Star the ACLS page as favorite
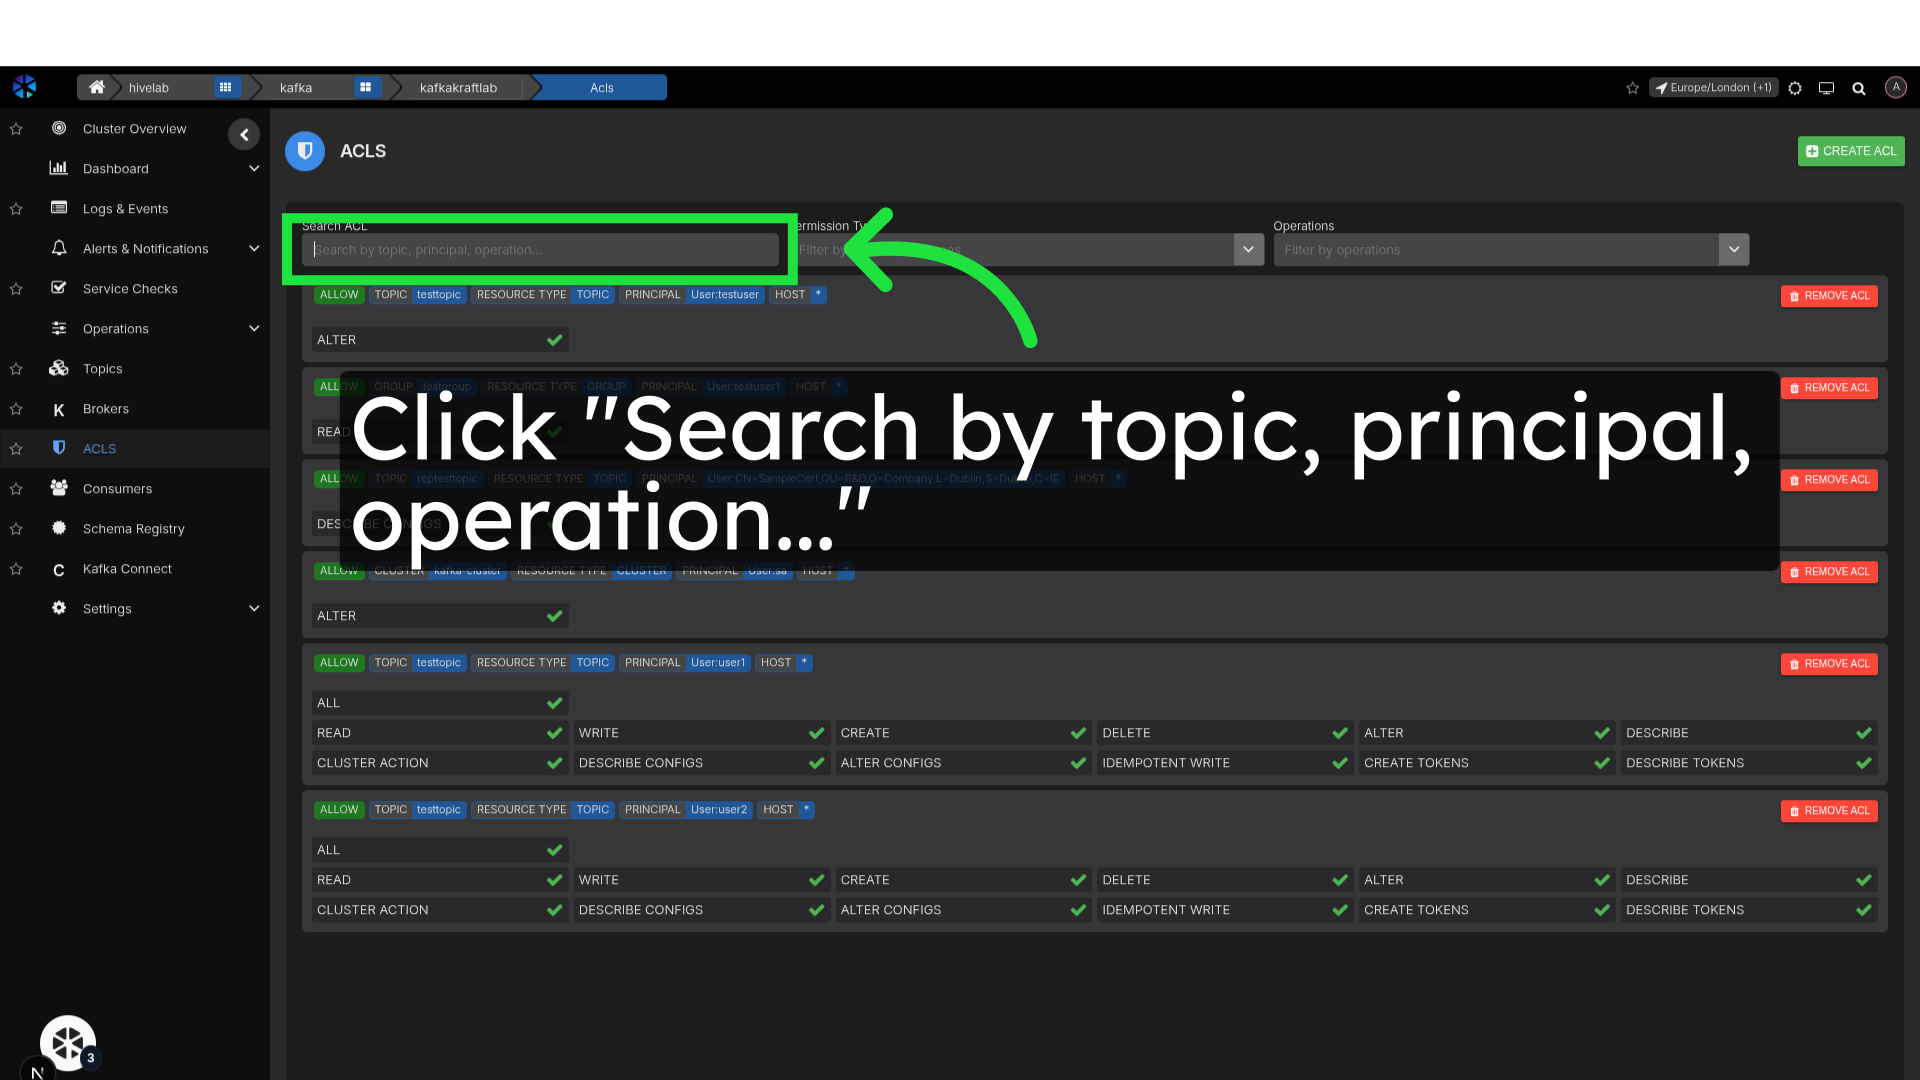This screenshot has height=1080, width=1920. coord(16,448)
